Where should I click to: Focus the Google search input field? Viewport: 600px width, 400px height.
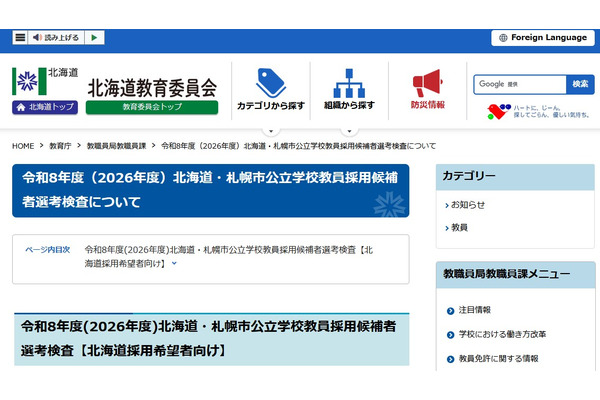pyautogui.click(x=520, y=84)
